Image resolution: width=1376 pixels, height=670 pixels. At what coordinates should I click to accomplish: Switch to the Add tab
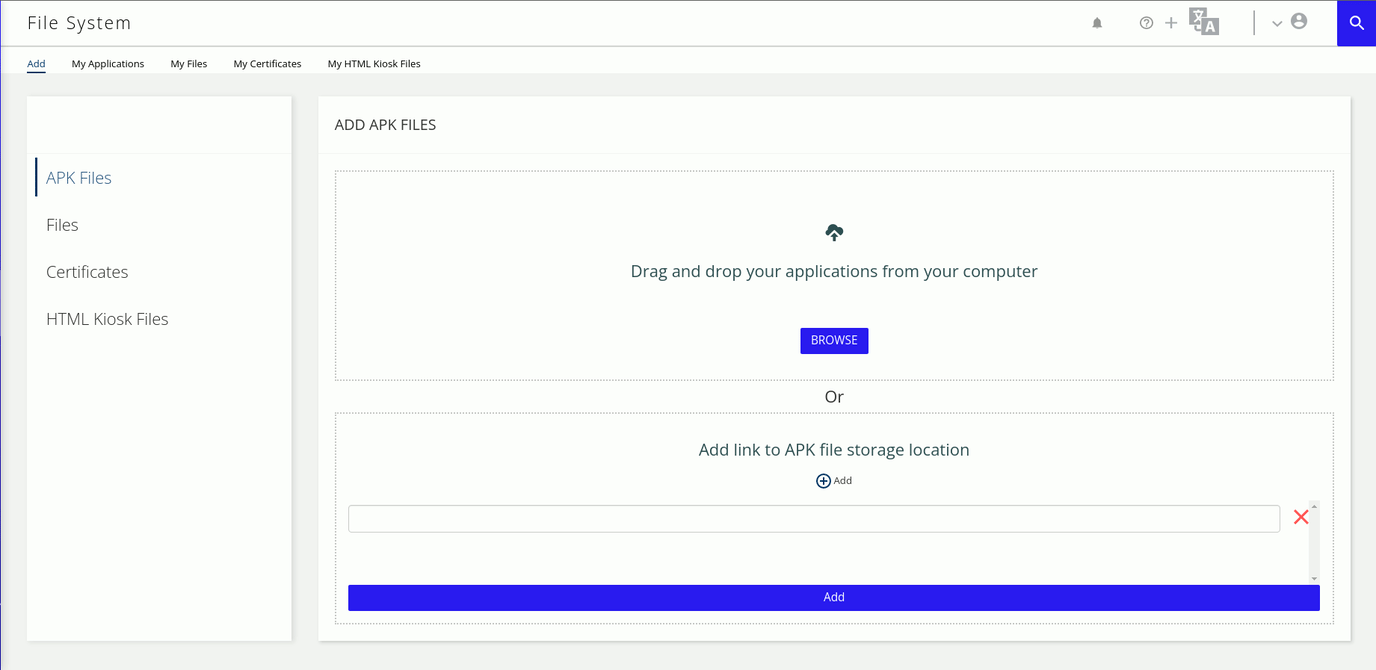(x=36, y=64)
